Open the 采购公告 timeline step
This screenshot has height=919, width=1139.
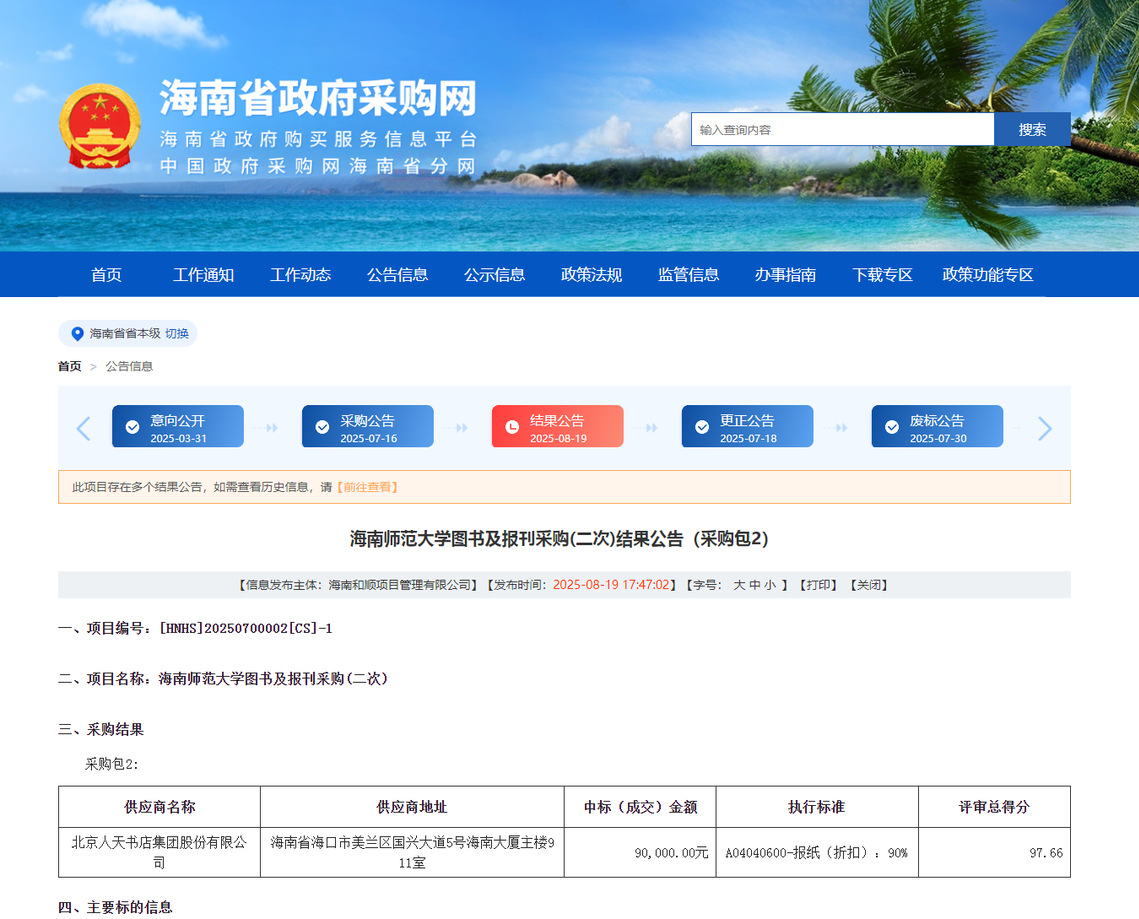(x=367, y=427)
